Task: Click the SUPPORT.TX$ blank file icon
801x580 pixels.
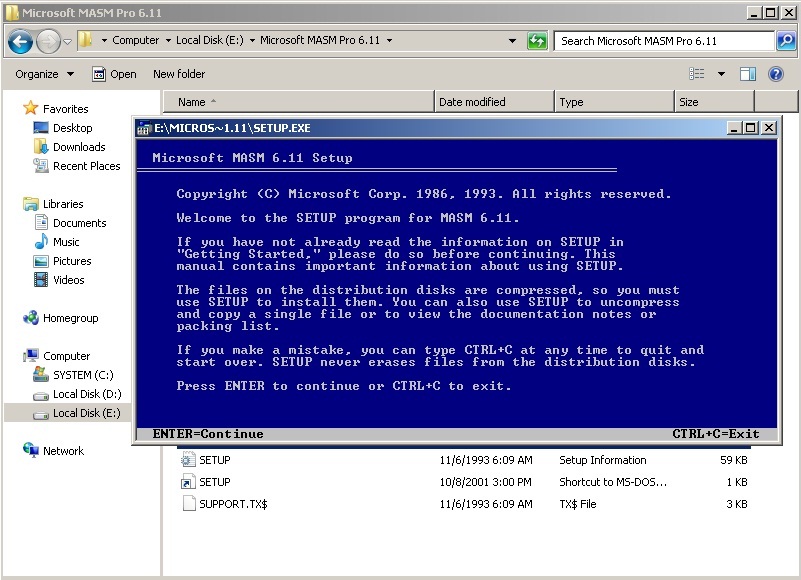Action: (189, 503)
